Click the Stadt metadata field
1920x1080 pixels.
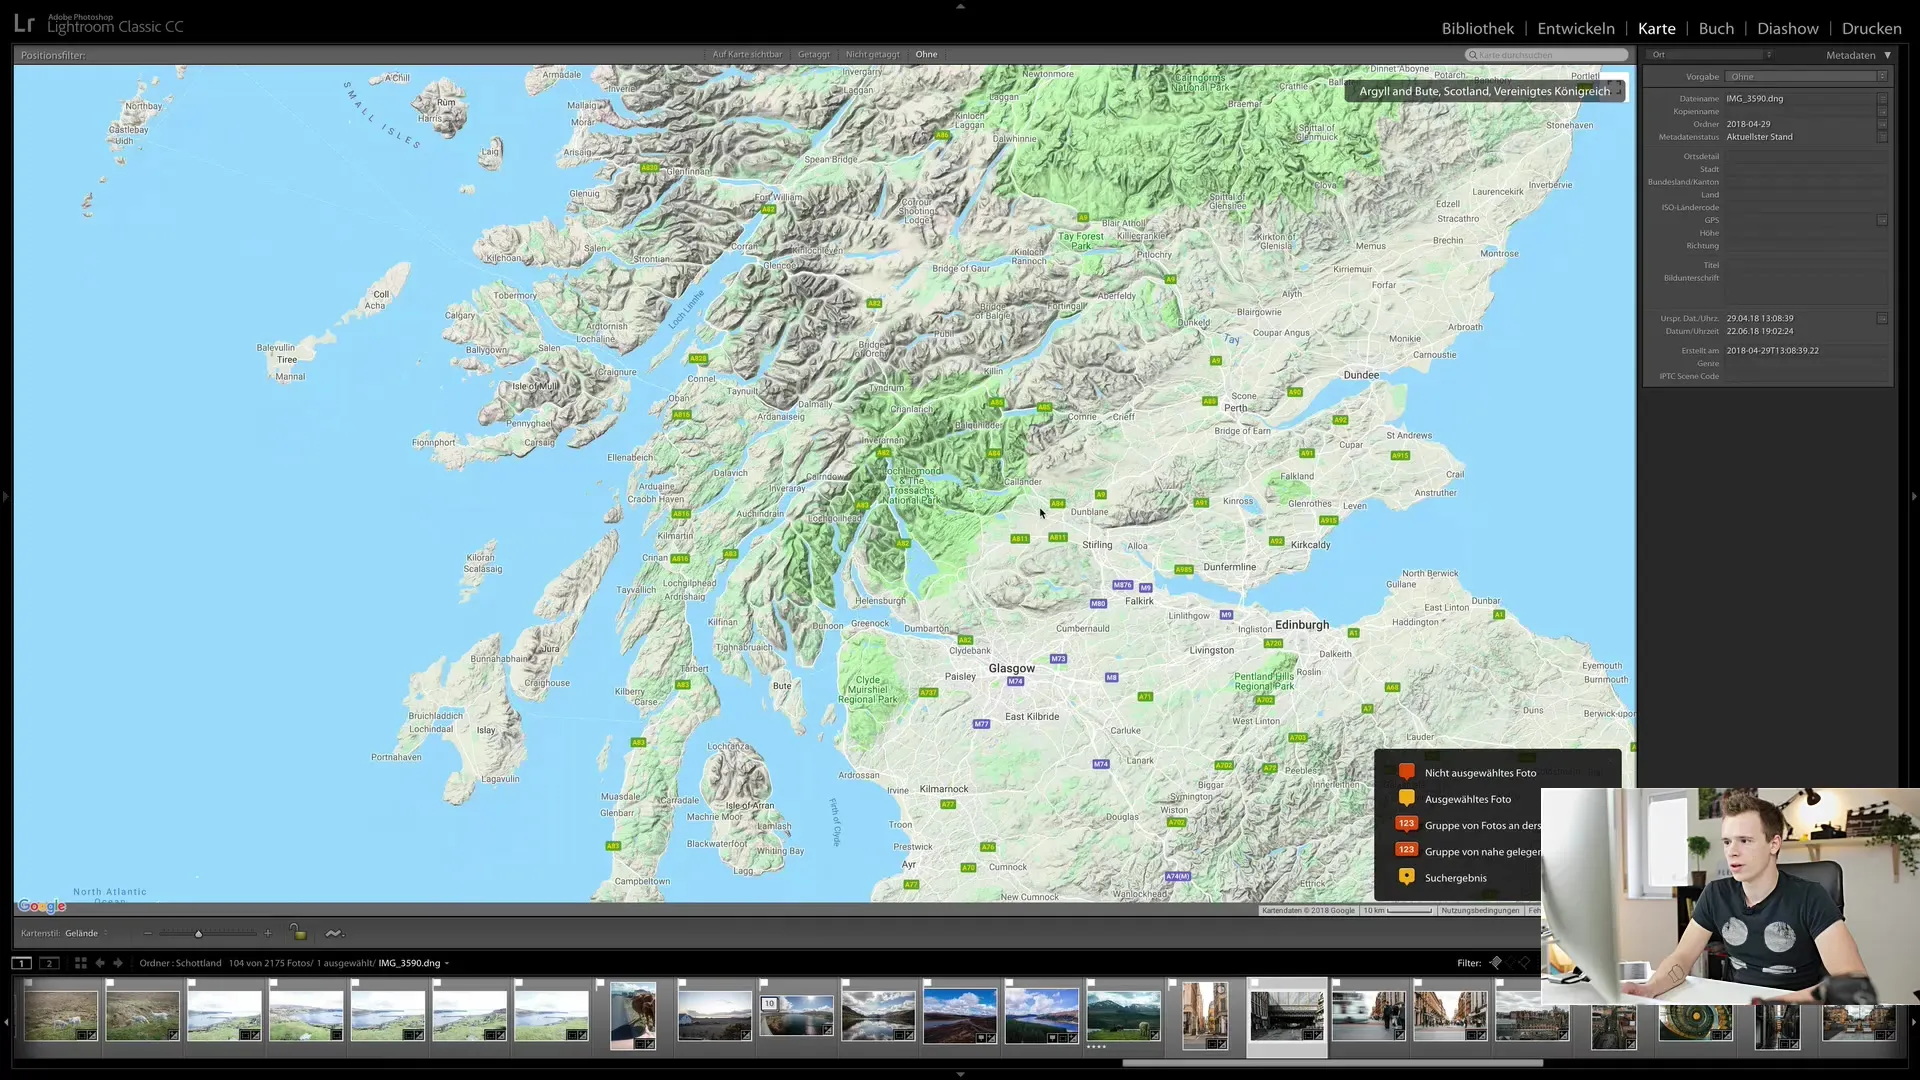click(1806, 169)
